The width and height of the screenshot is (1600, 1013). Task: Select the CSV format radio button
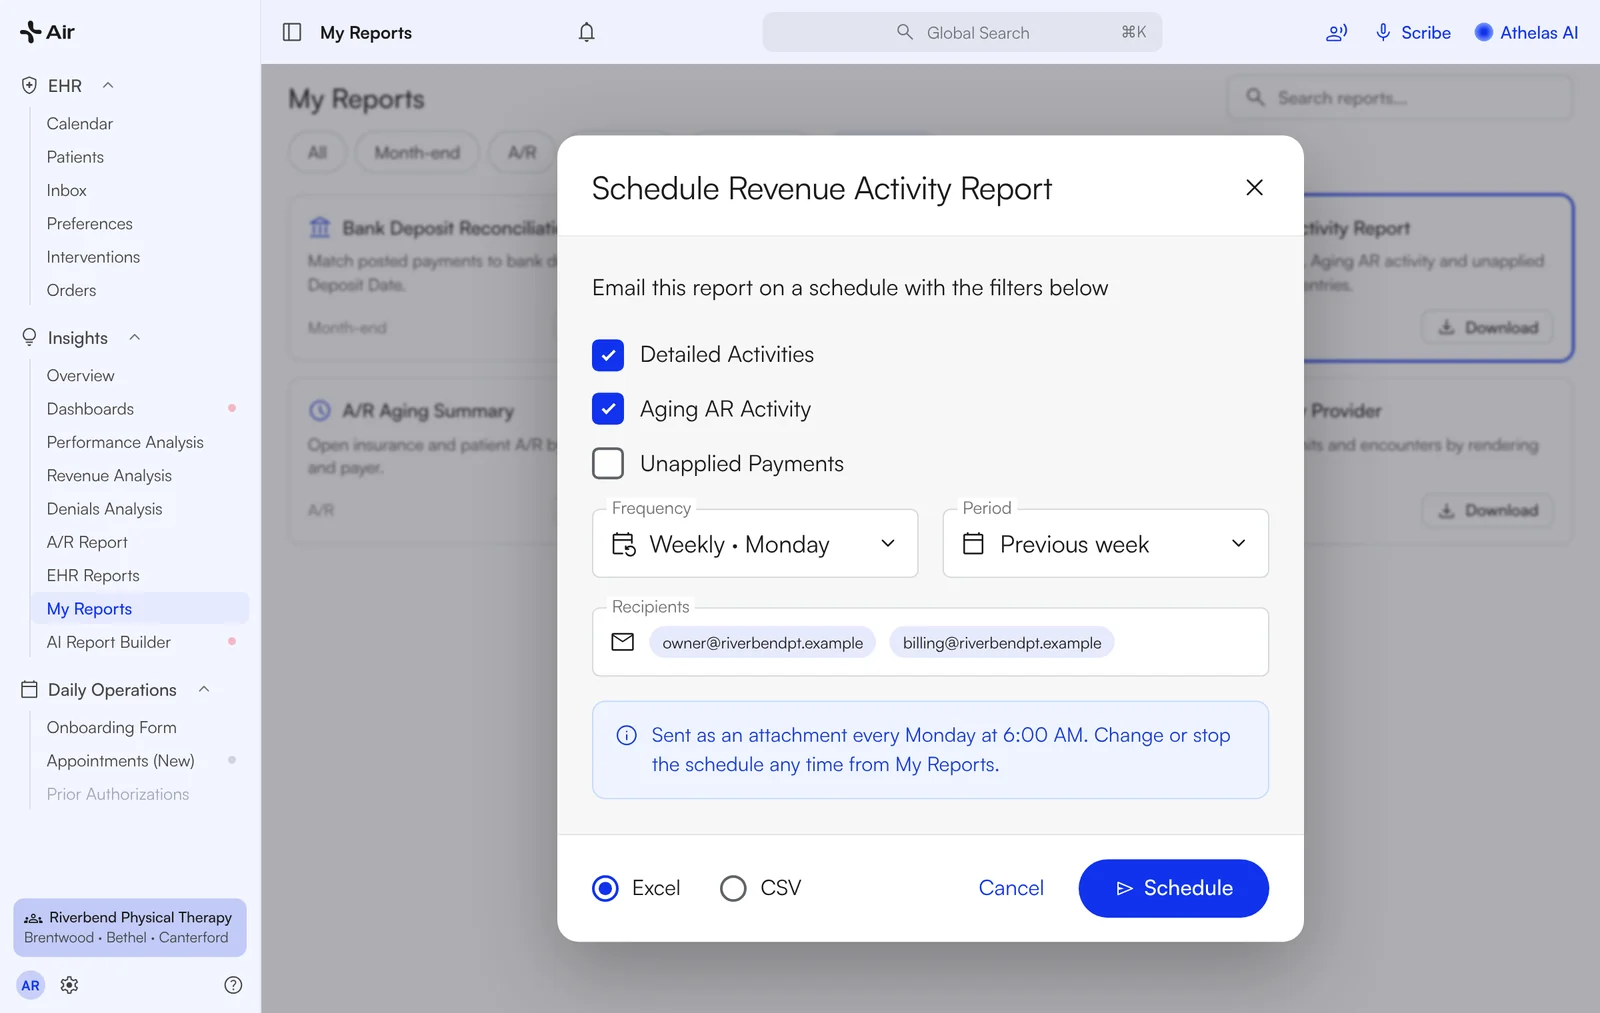pos(733,888)
